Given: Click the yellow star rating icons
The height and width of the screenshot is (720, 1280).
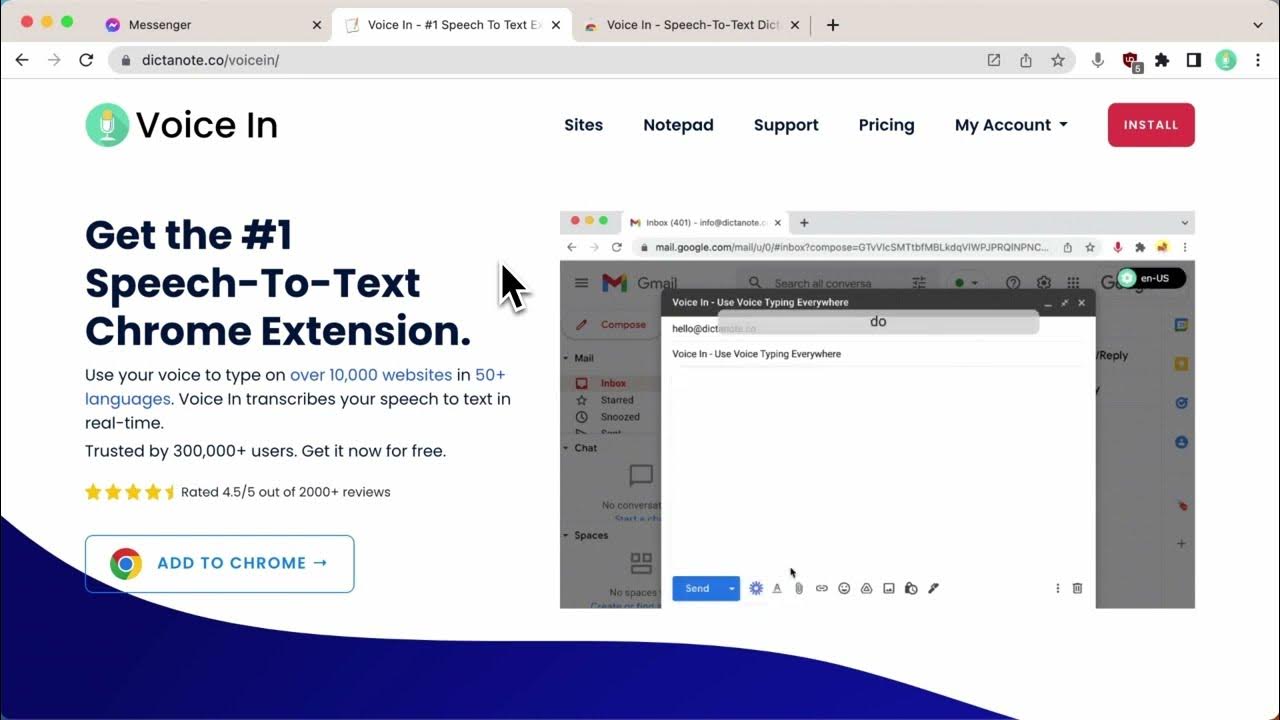Looking at the screenshot, I should tap(130, 492).
